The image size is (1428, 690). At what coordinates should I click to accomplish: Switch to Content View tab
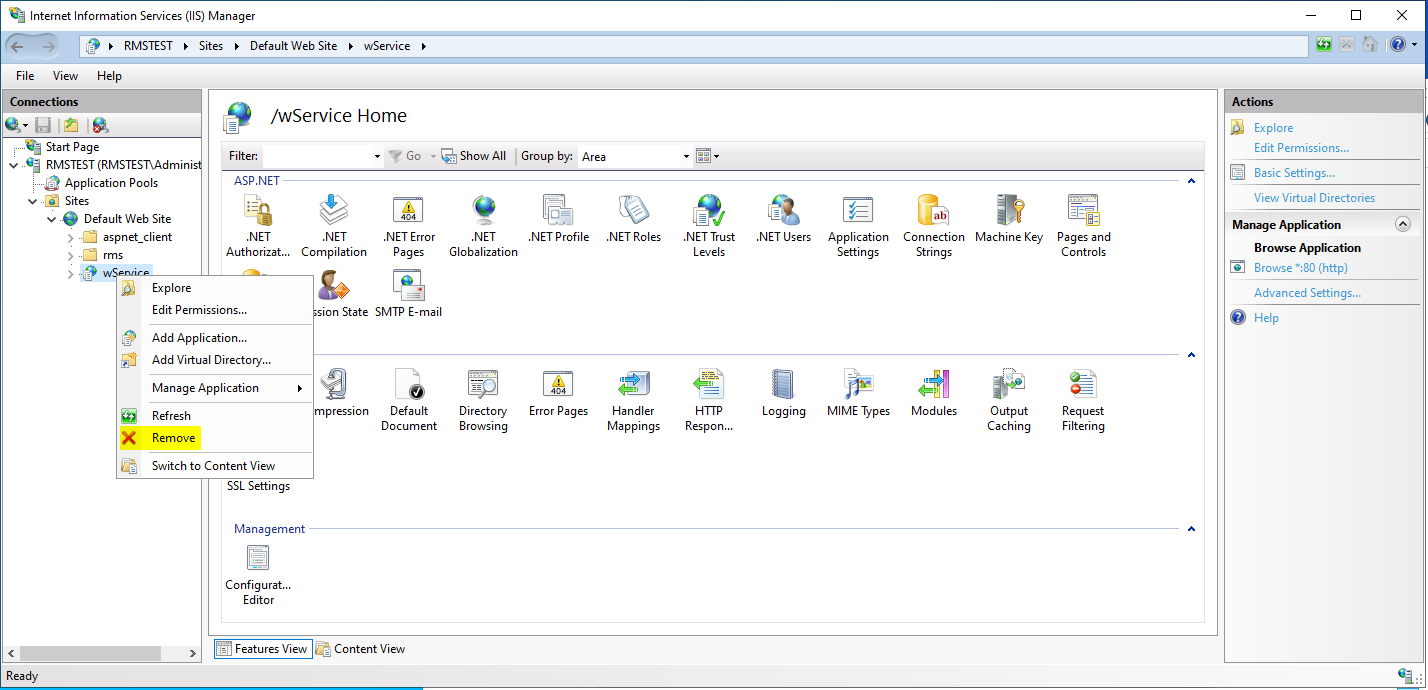[361, 649]
